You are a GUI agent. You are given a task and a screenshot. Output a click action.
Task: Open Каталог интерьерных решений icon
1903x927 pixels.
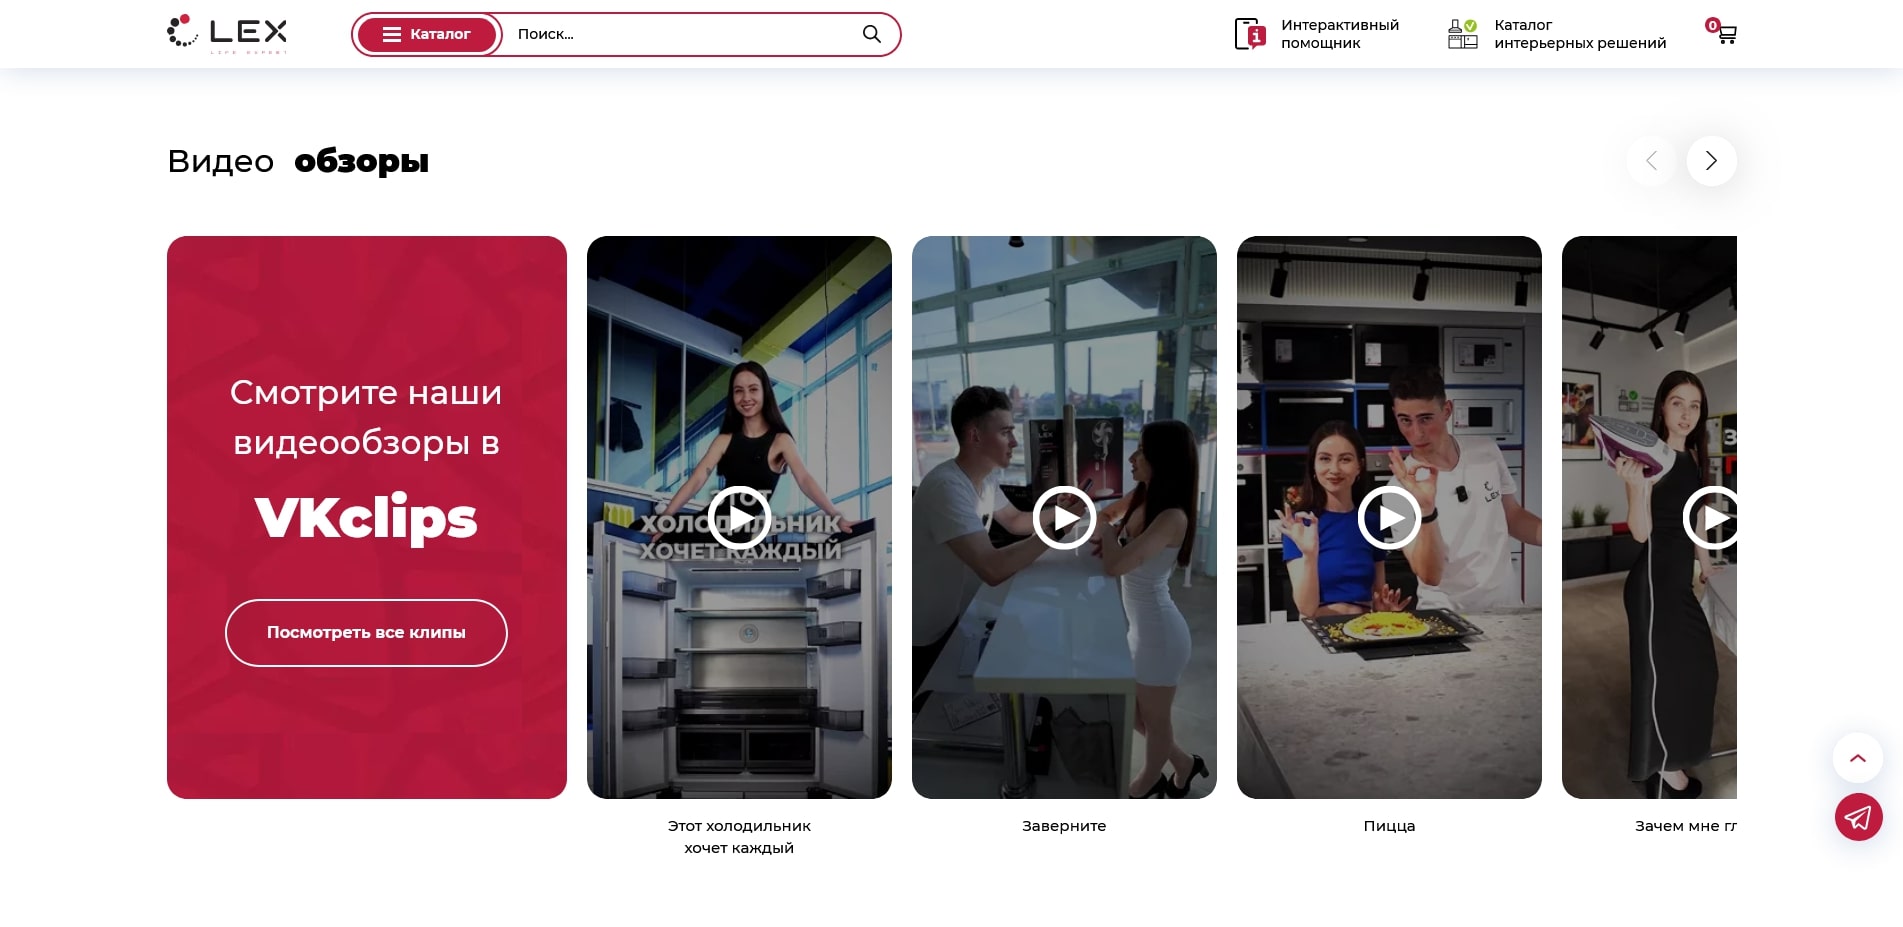pos(1462,34)
